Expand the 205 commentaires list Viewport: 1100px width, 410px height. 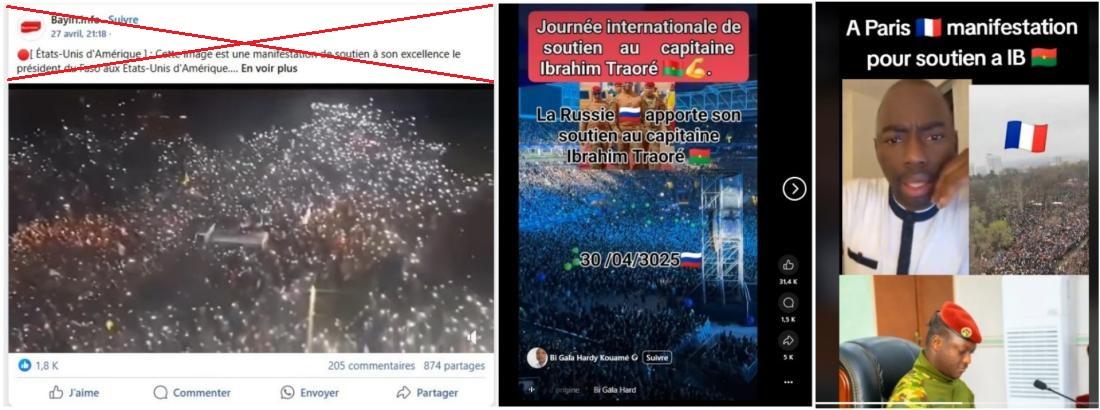[371, 366]
